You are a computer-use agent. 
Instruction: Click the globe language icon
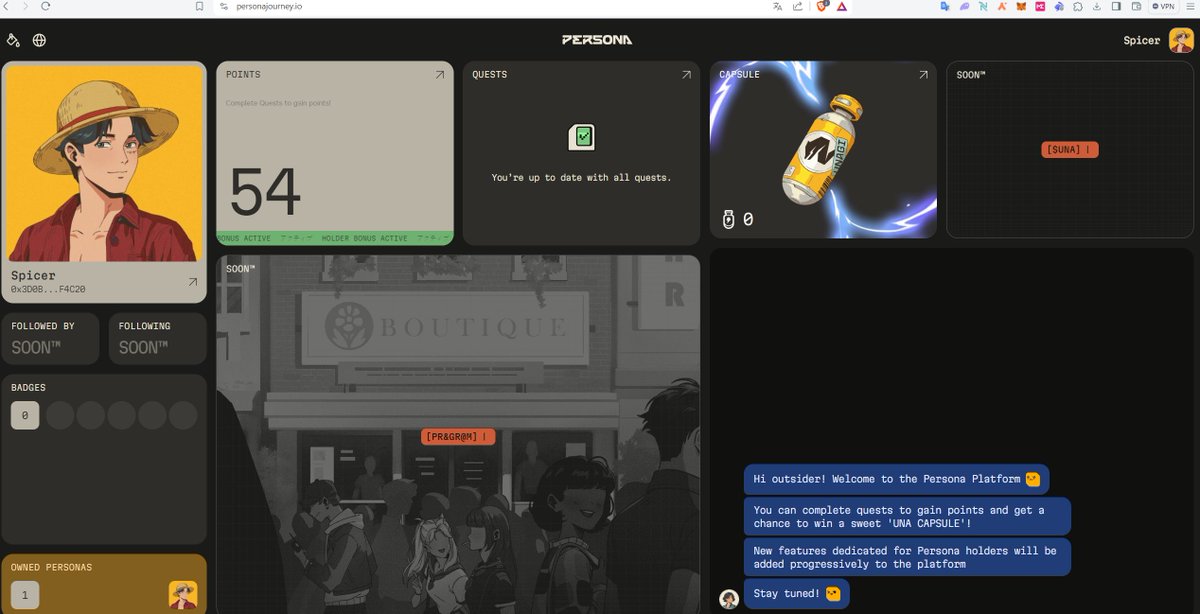pyautogui.click(x=39, y=41)
